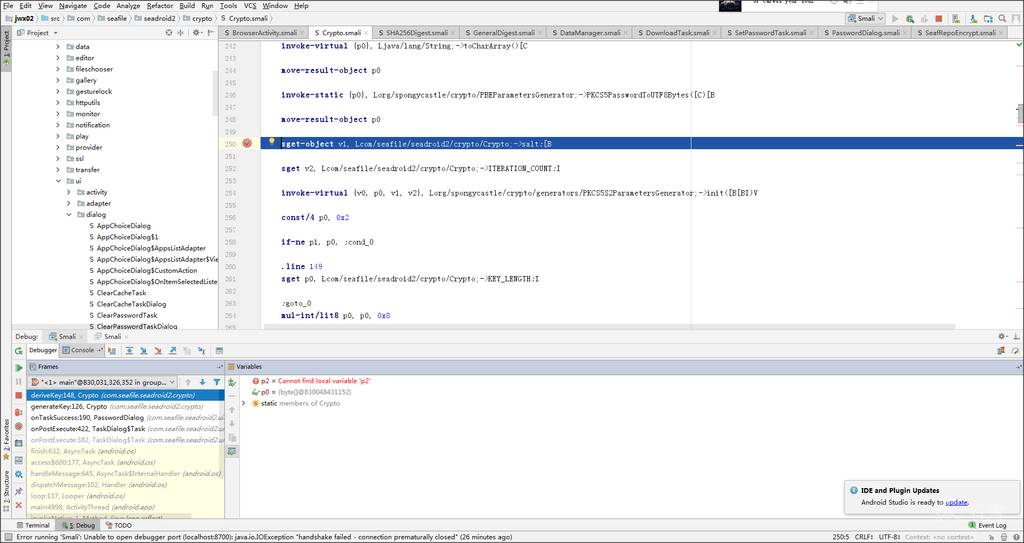Switch to the Console tab
Viewport: 1024px width, 543px height.
pos(82,350)
